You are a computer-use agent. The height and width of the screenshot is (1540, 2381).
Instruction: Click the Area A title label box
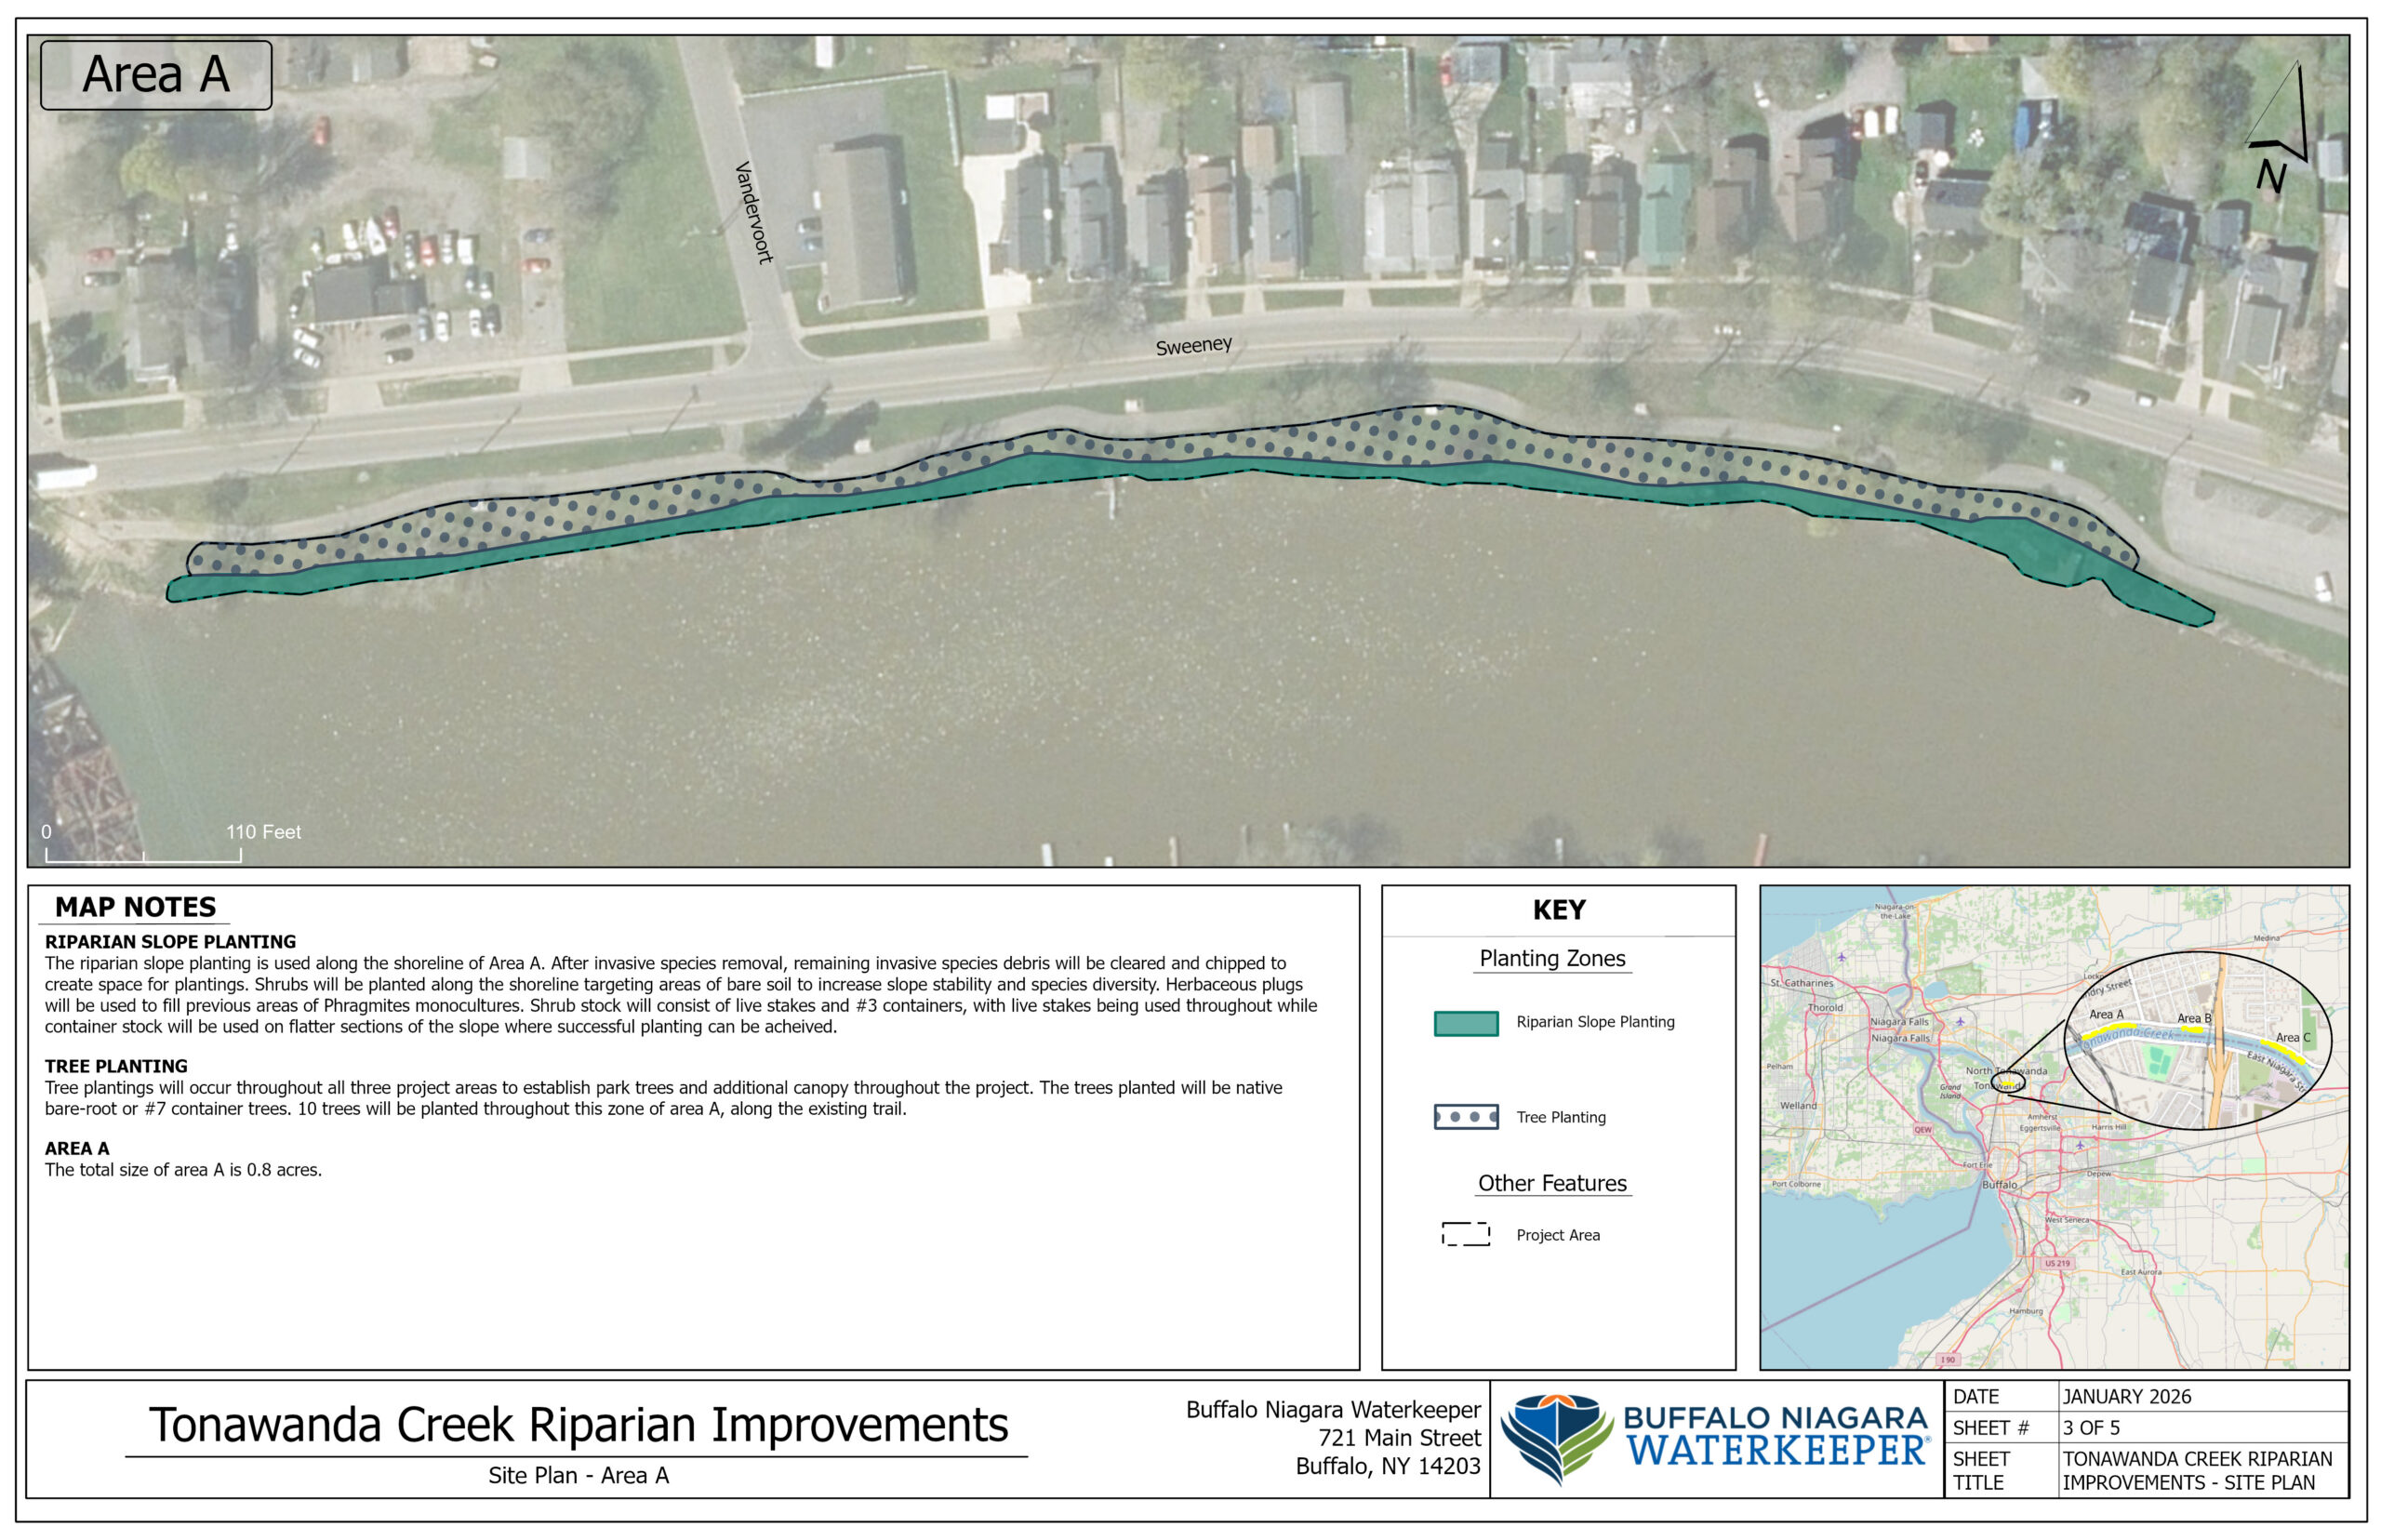pyautogui.click(x=156, y=75)
